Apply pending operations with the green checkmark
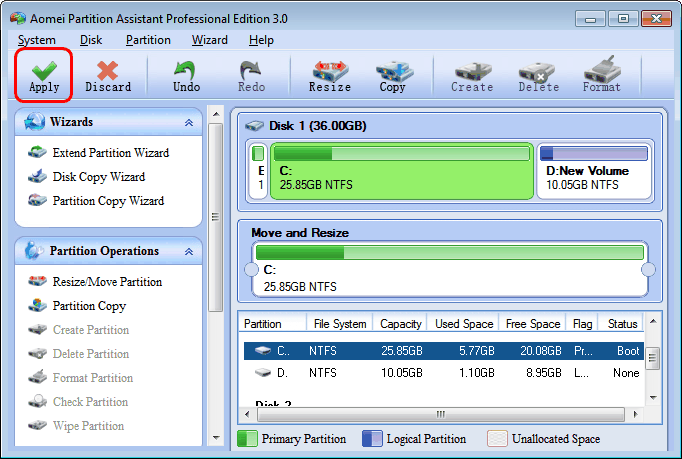Viewport: 682px width, 459px height. tap(43, 75)
